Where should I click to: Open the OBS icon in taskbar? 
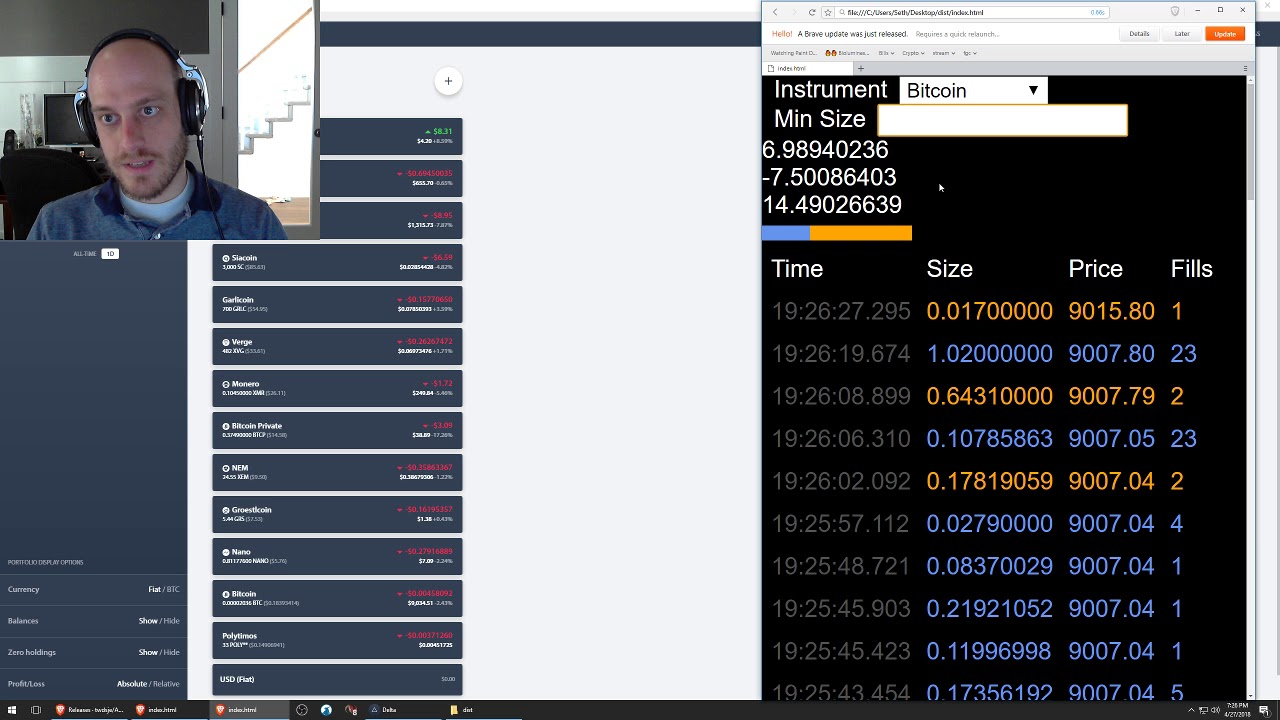[x=302, y=710]
